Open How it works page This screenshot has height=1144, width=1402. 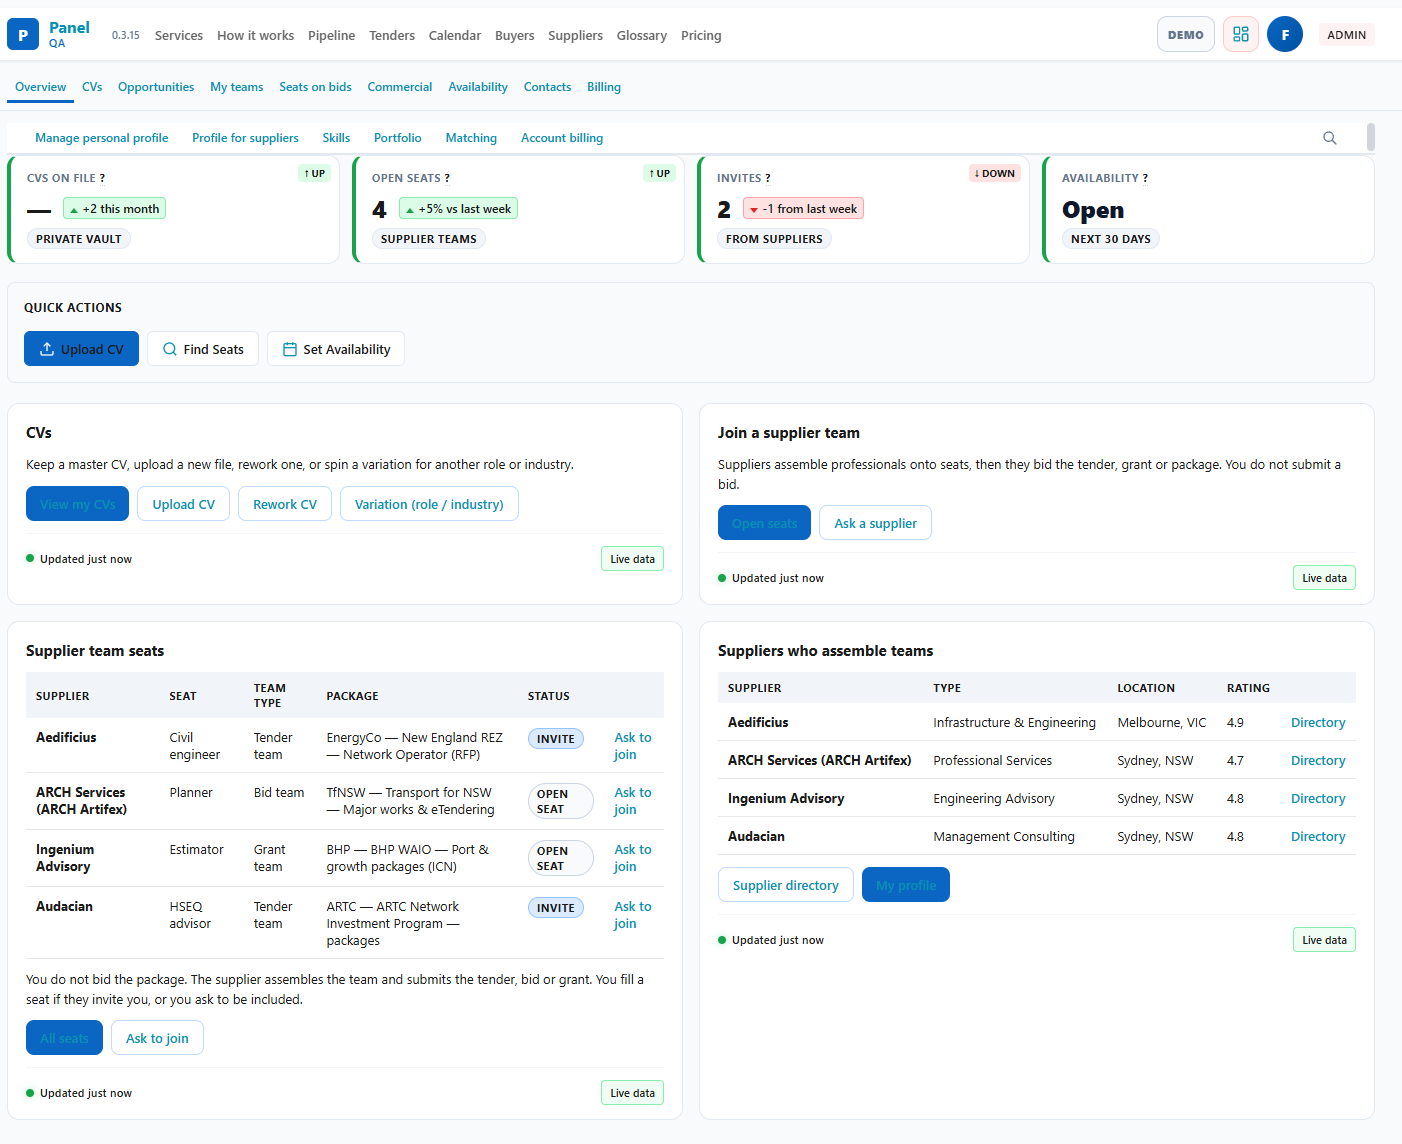click(256, 35)
